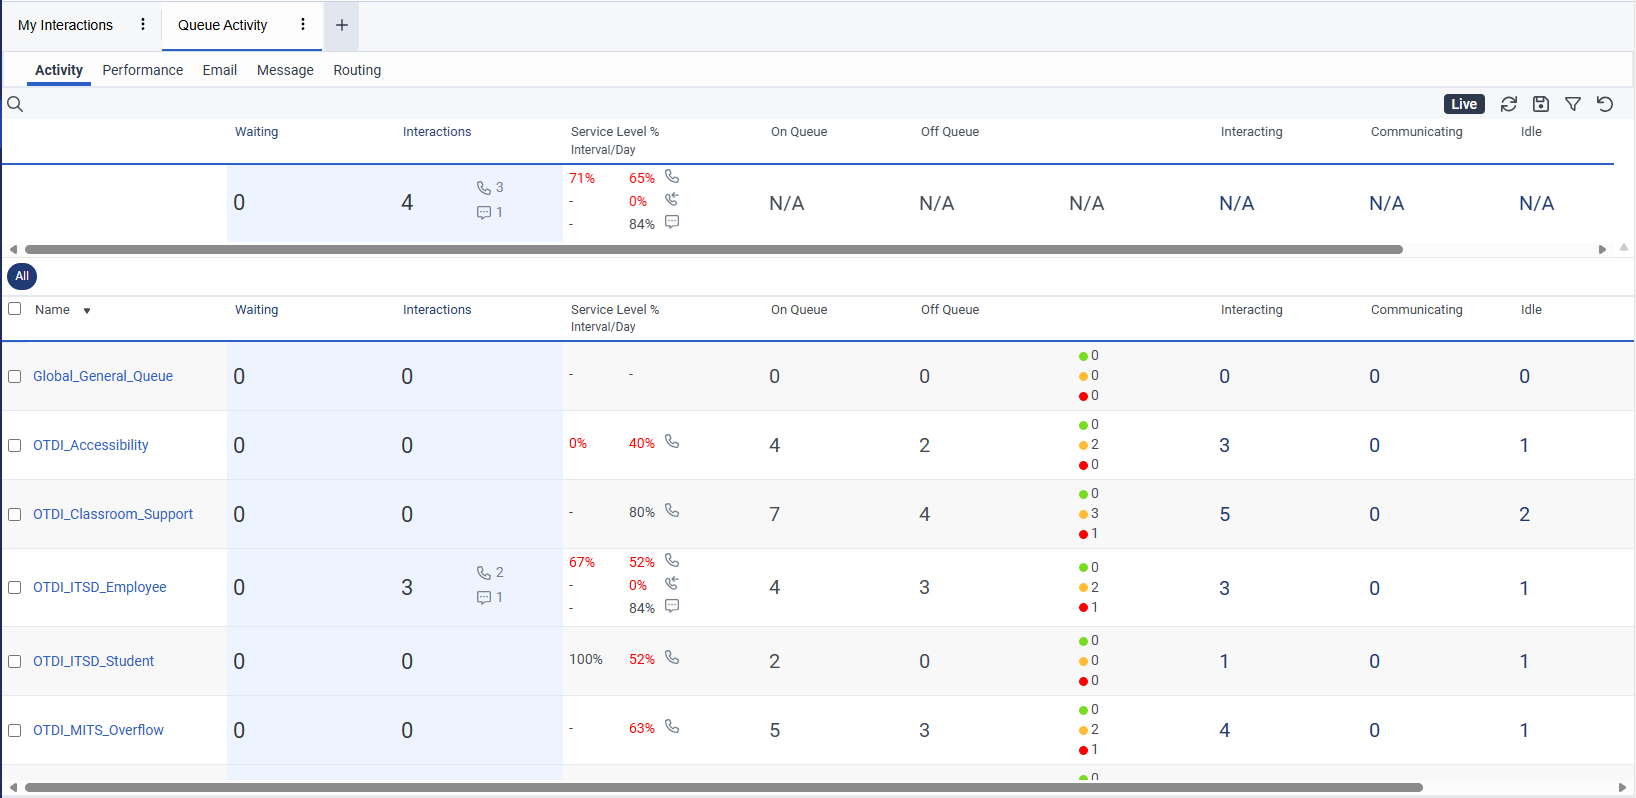Tick the select-all checkbox in header
This screenshot has height=798, width=1636.
[x=15, y=309]
